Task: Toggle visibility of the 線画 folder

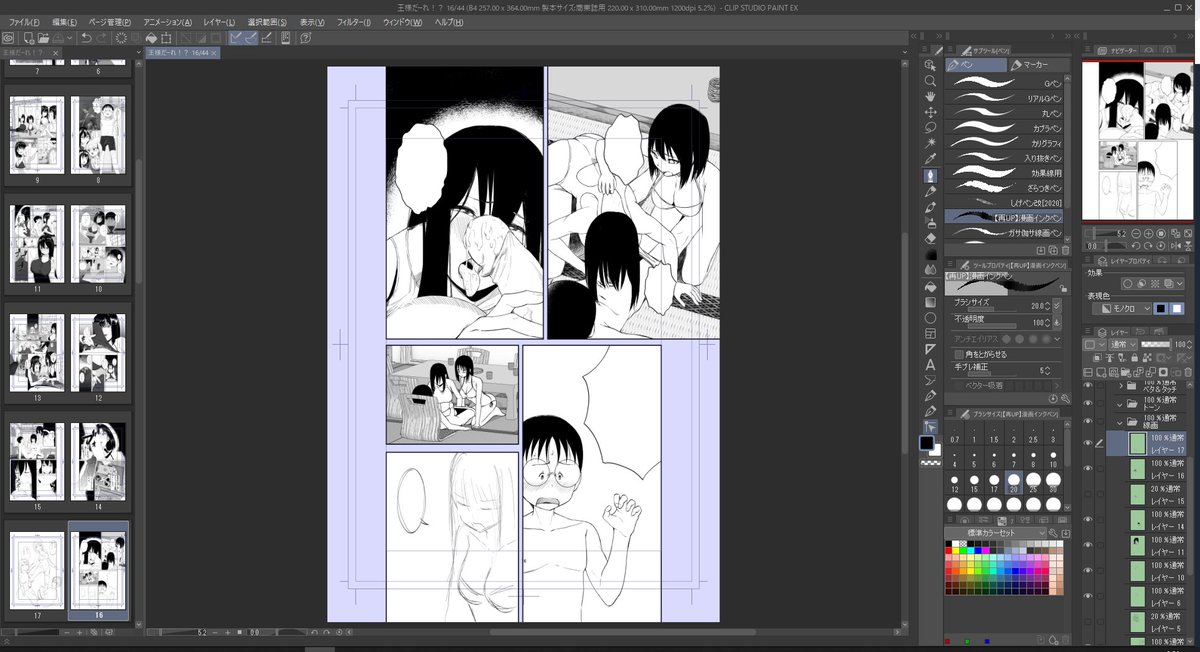Action: pos(1088,421)
